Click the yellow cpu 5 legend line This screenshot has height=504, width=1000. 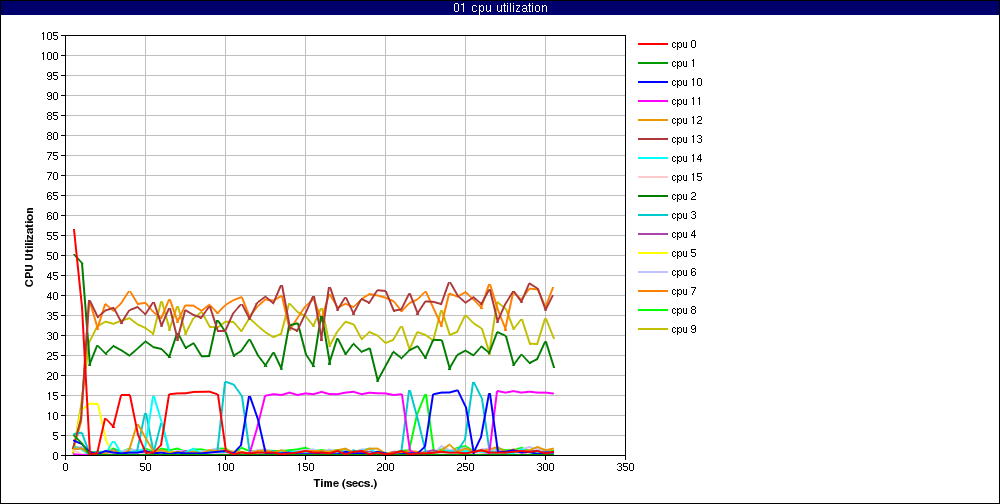click(652, 253)
